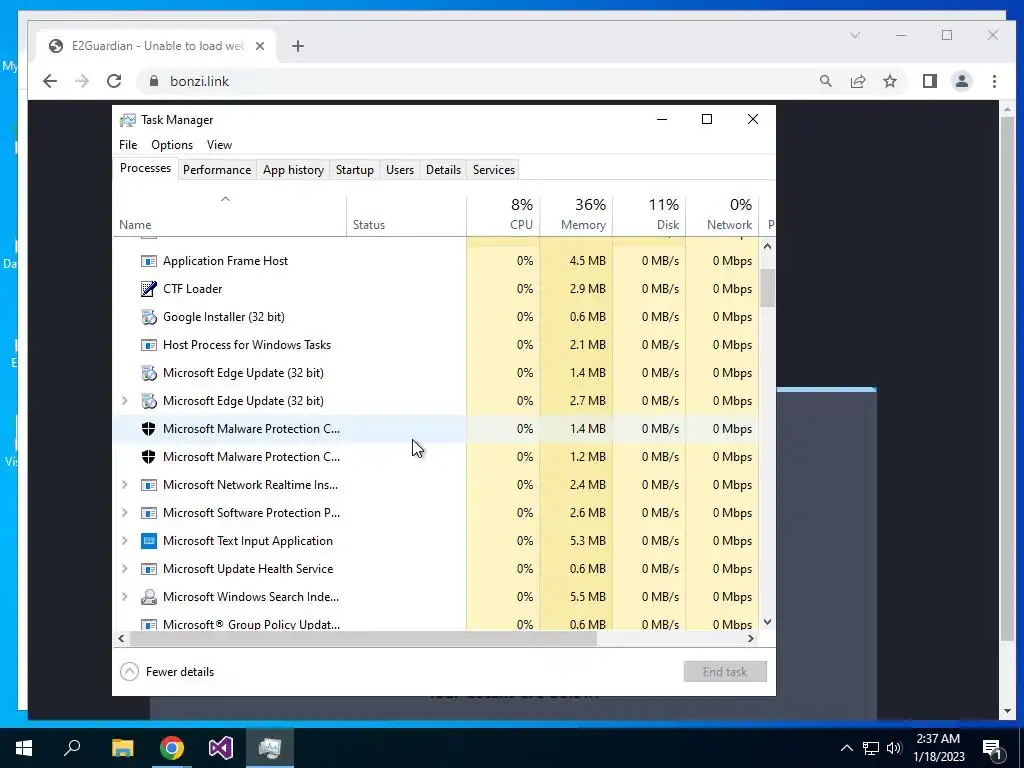Click the Google Installer process icon
1024x768 pixels.
point(149,317)
